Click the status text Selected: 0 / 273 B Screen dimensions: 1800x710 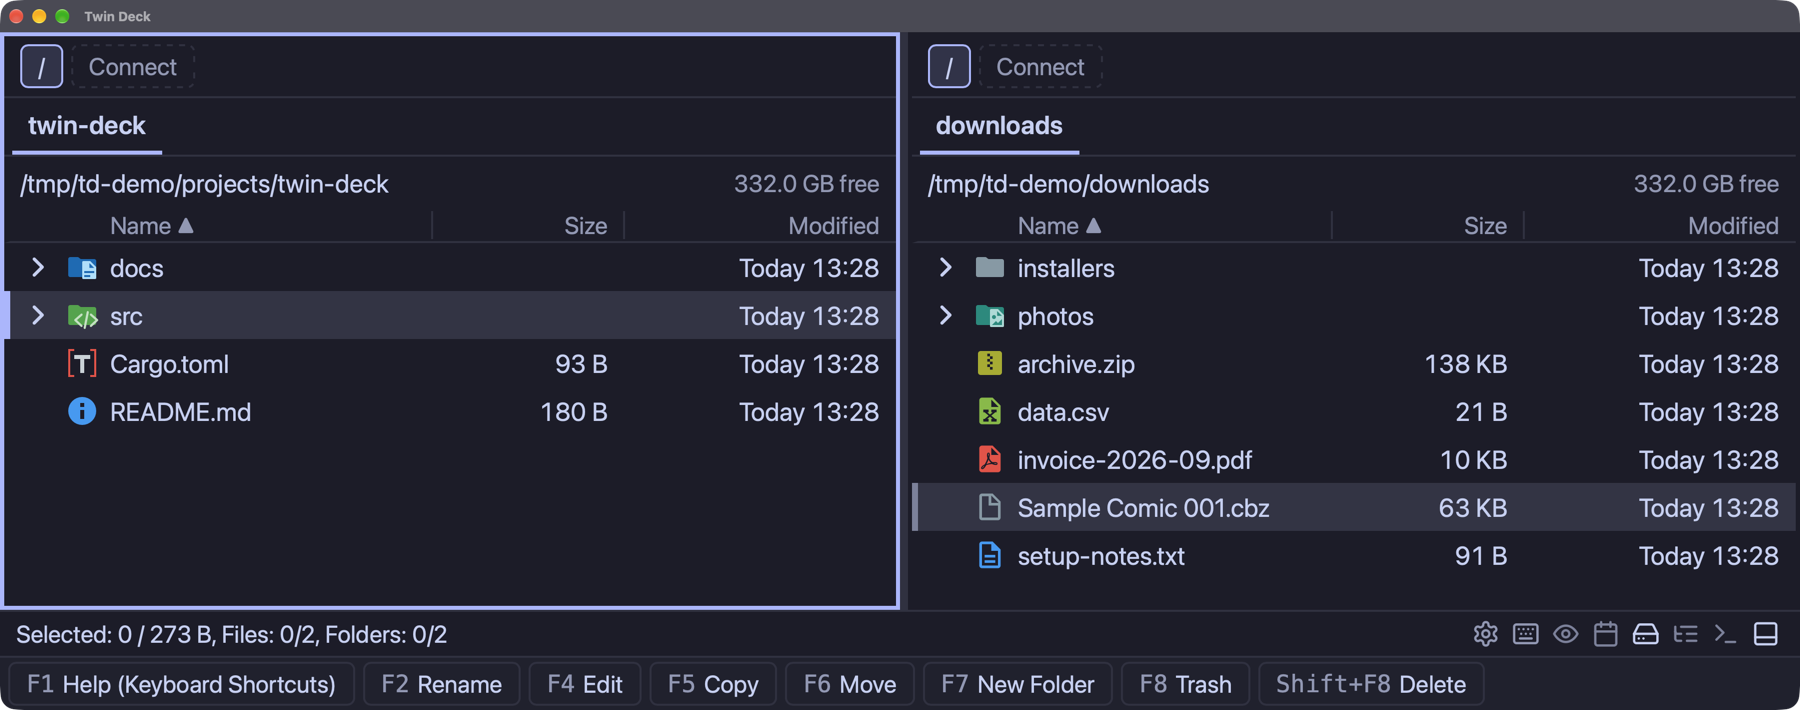tap(114, 635)
